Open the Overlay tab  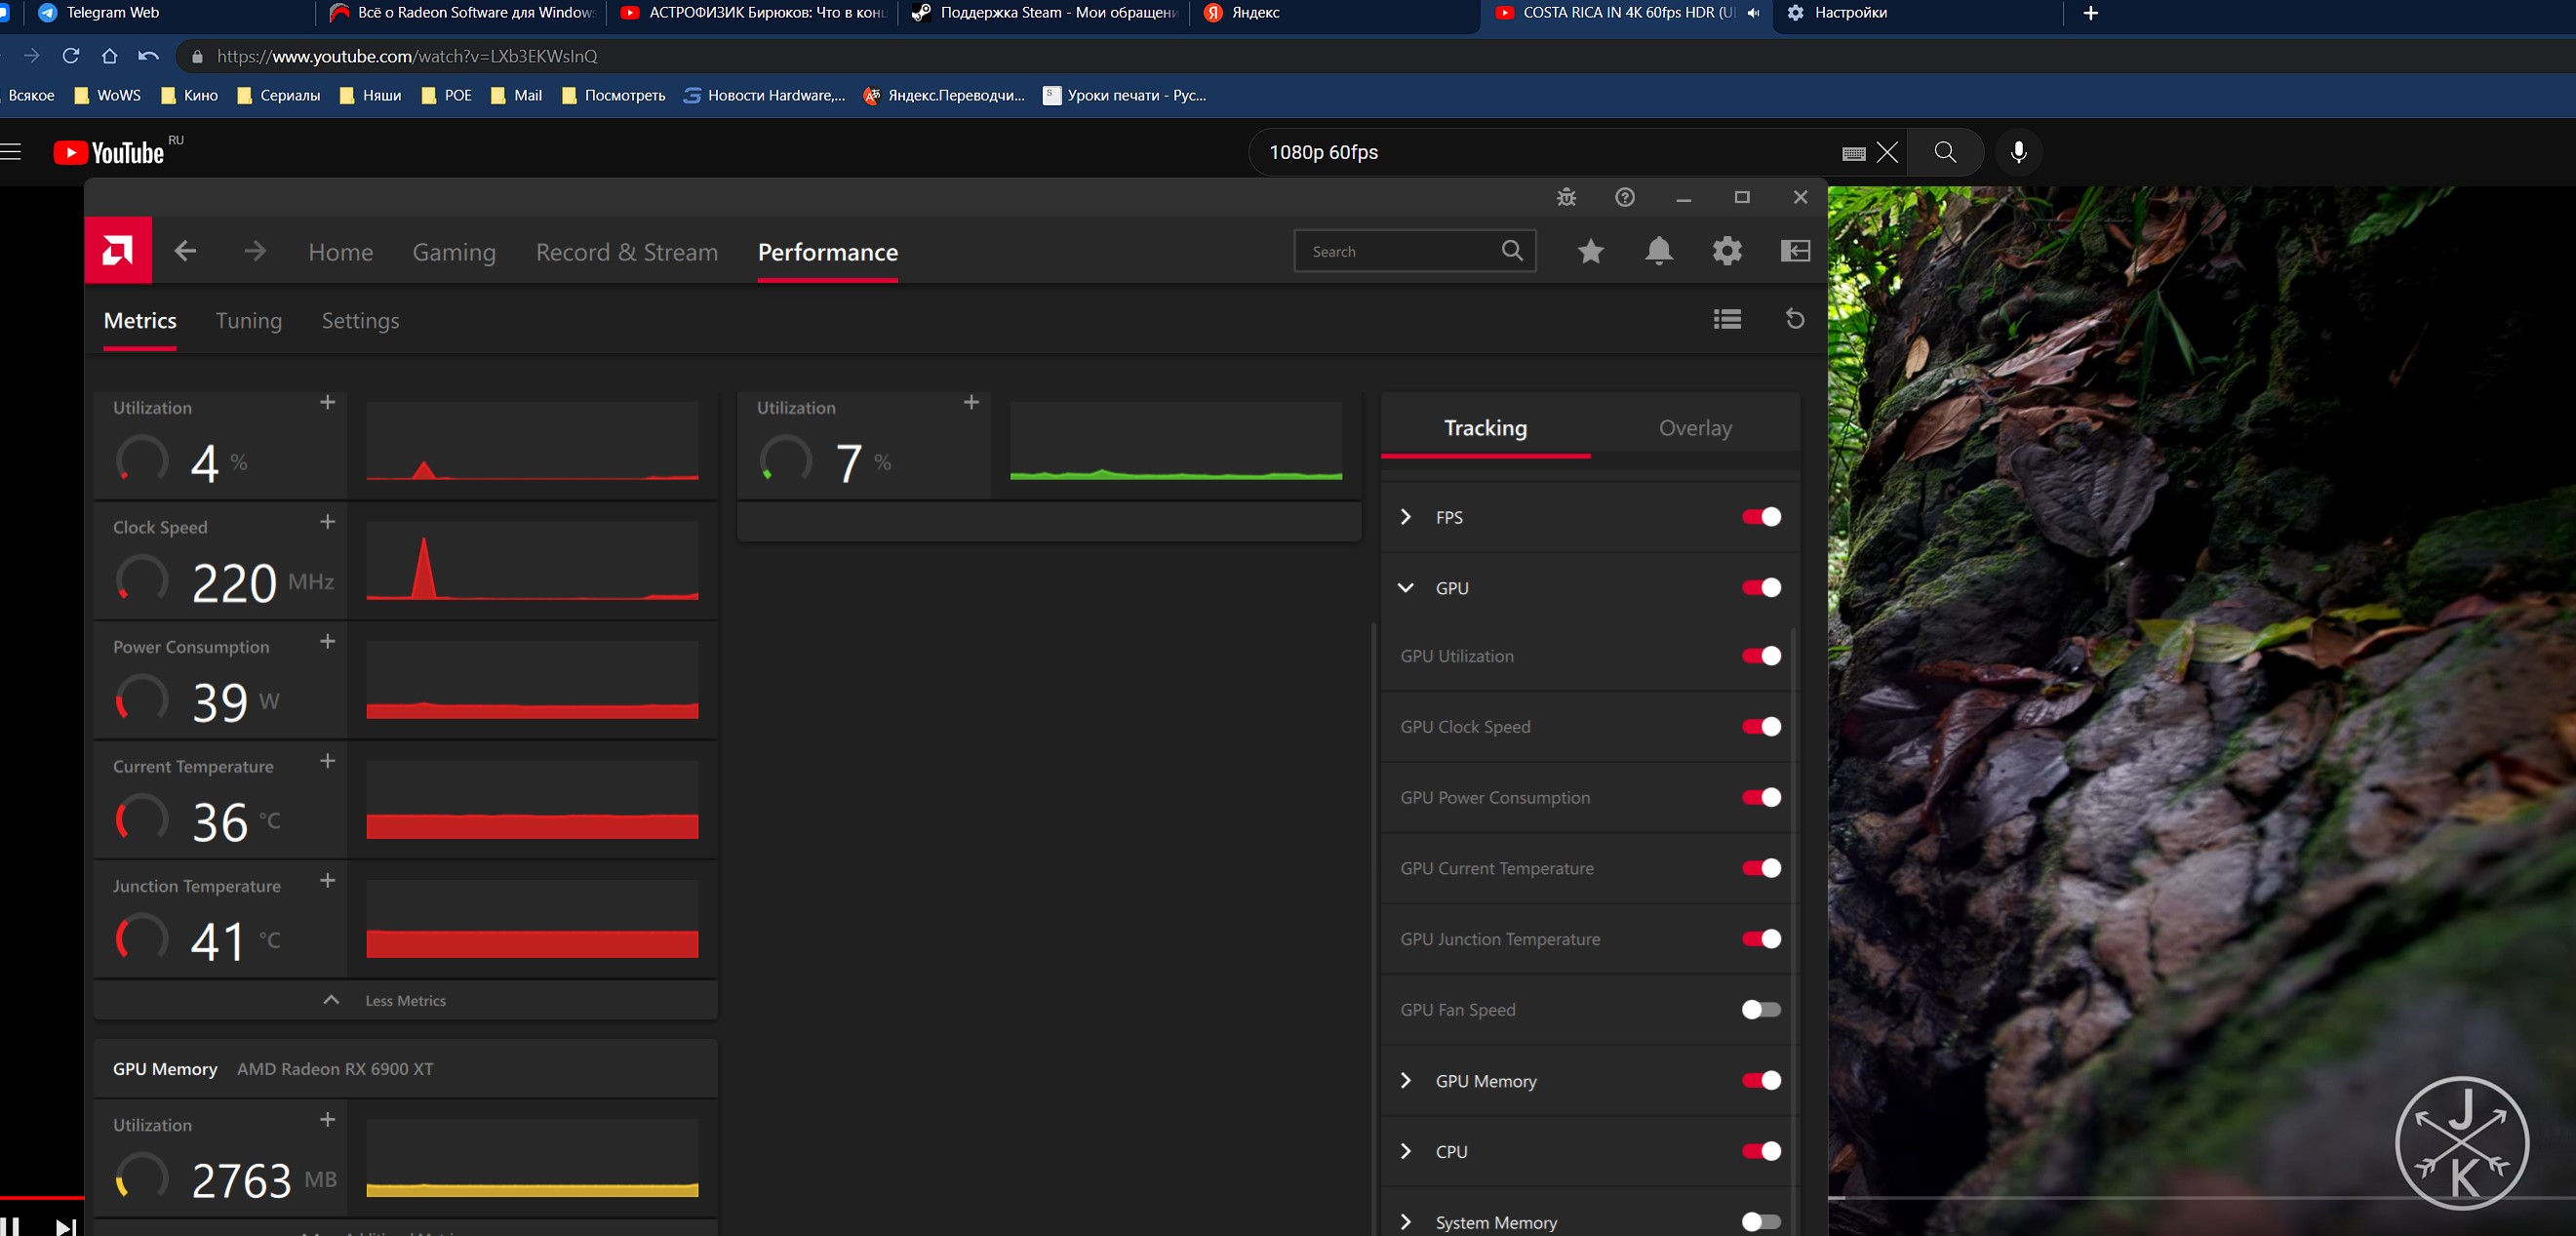click(x=1694, y=428)
